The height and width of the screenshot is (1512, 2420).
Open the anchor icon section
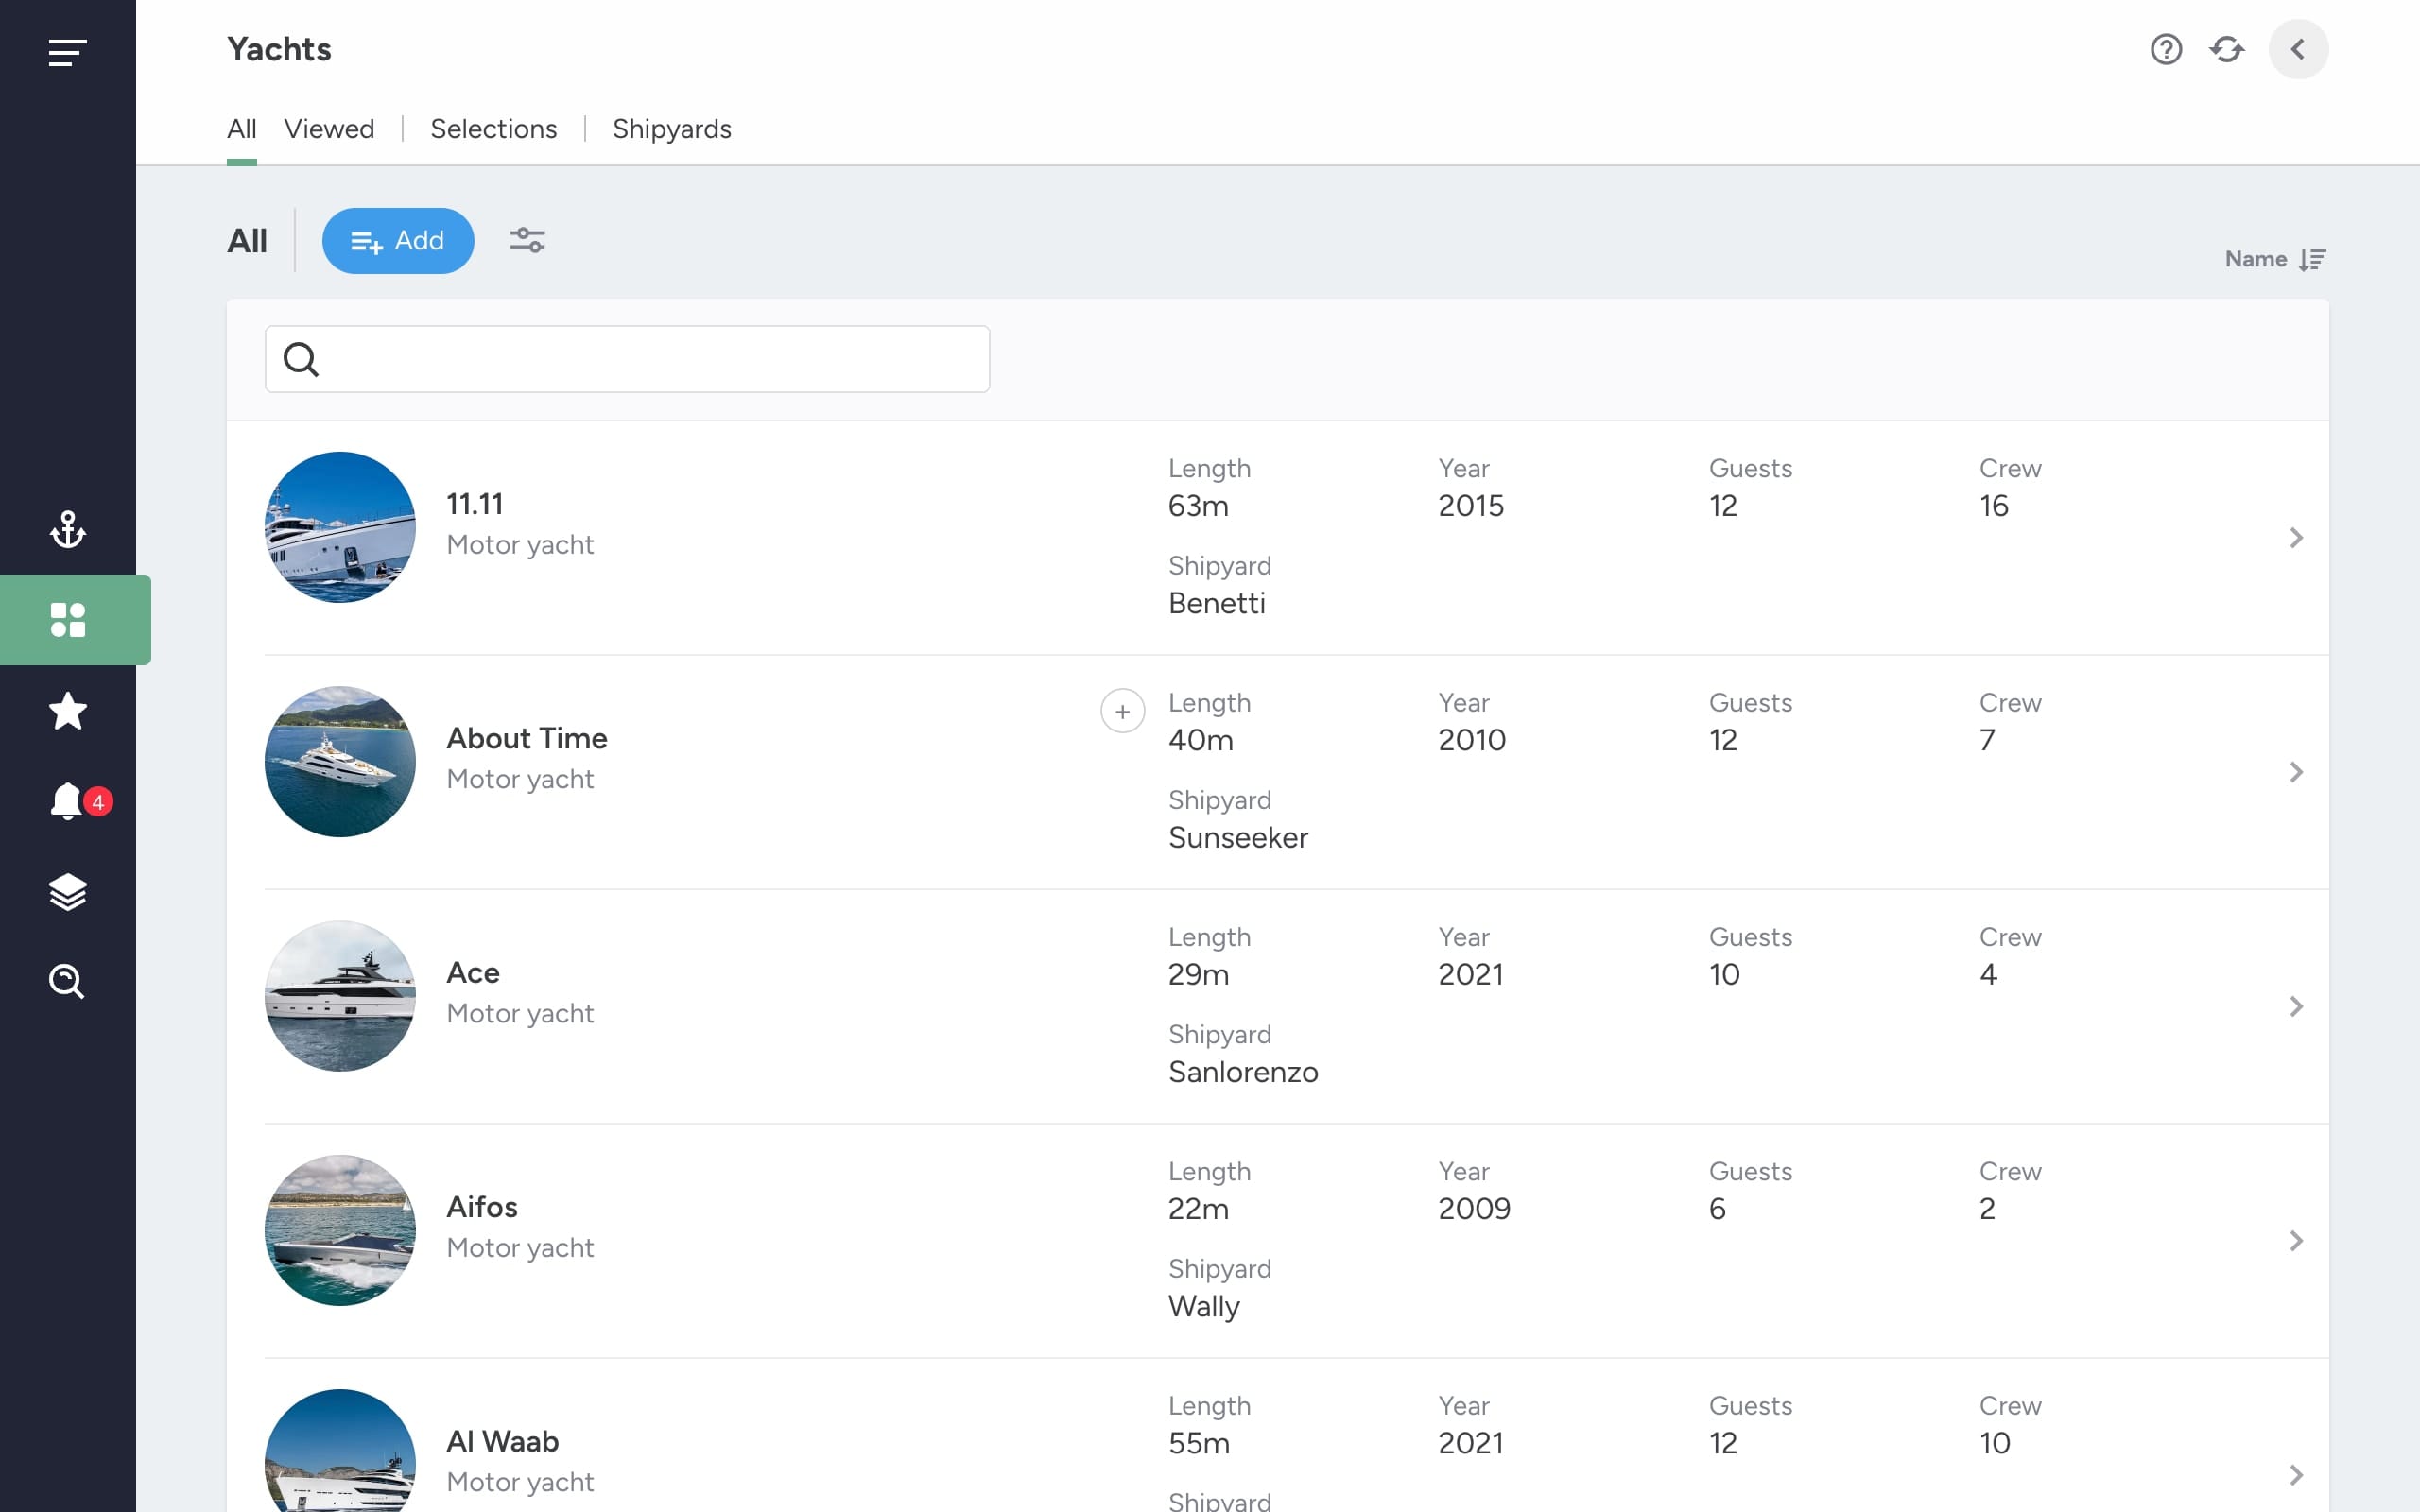click(x=67, y=529)
